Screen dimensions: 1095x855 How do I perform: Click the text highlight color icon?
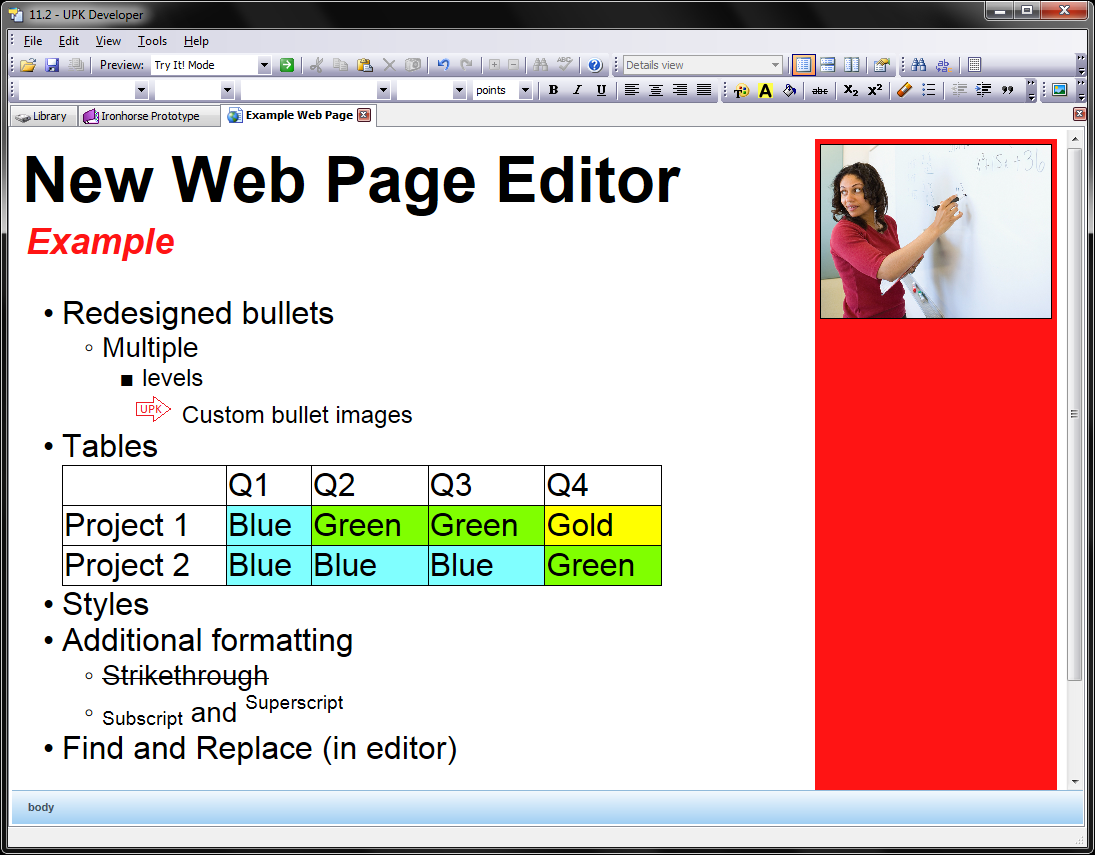[x=765, y=90]
